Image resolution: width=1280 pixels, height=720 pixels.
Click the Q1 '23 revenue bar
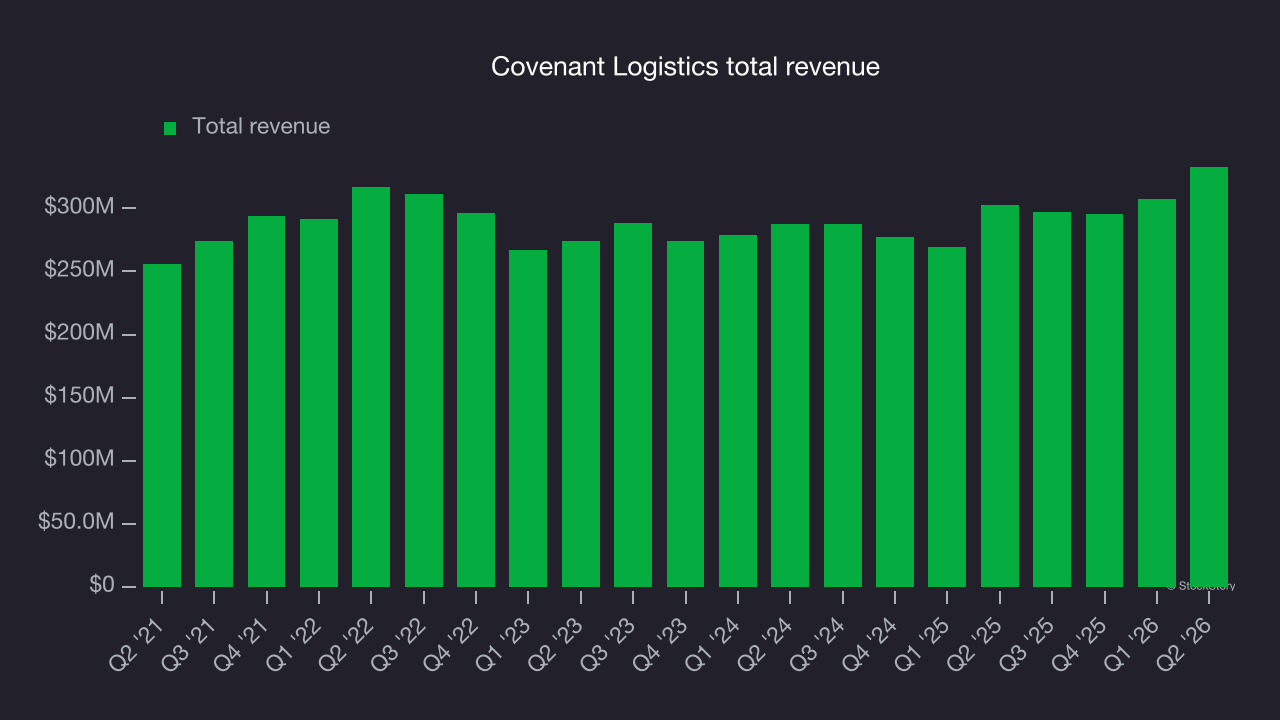click(x=528, y=418)
